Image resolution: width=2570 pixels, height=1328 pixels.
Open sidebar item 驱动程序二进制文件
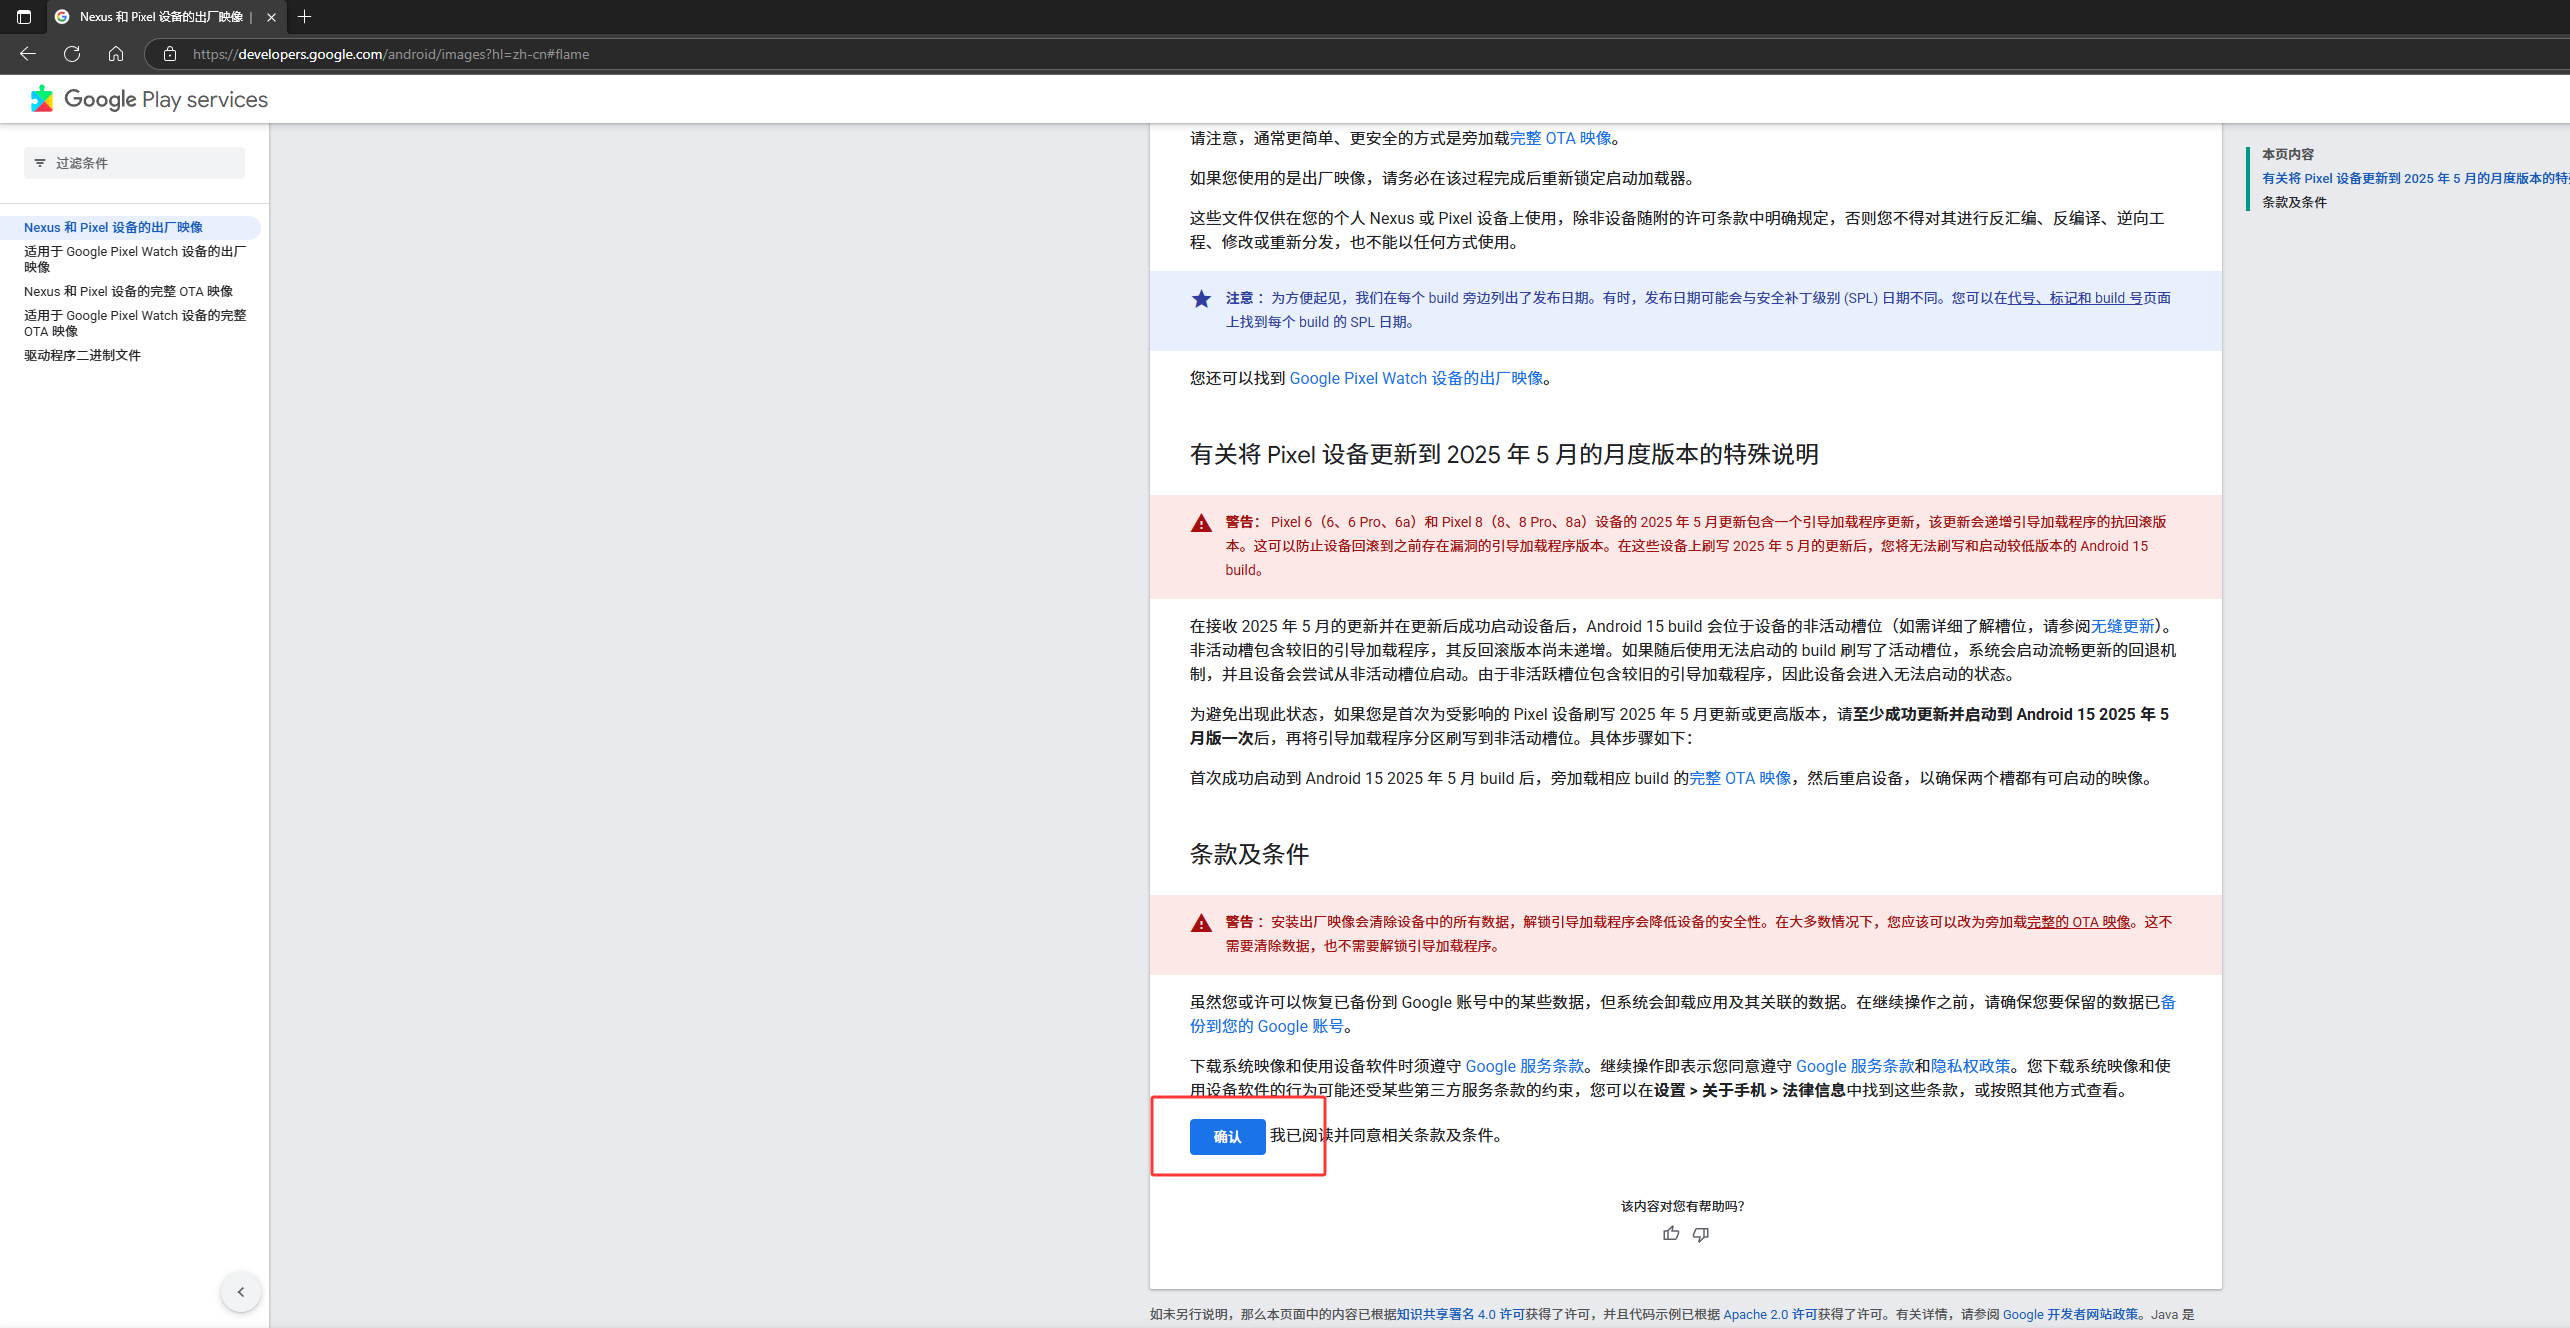(x=82, y=355)
